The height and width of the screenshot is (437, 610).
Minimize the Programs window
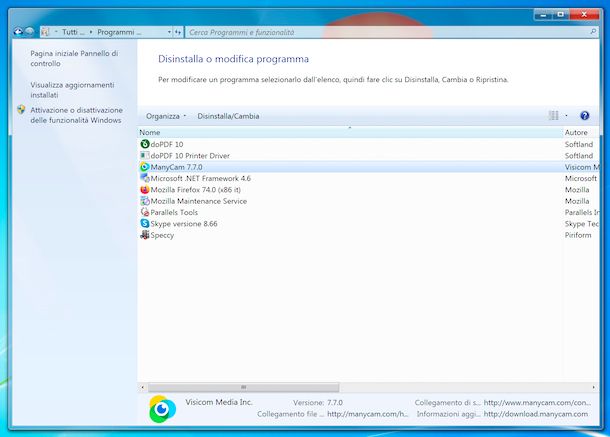point(543,15)
